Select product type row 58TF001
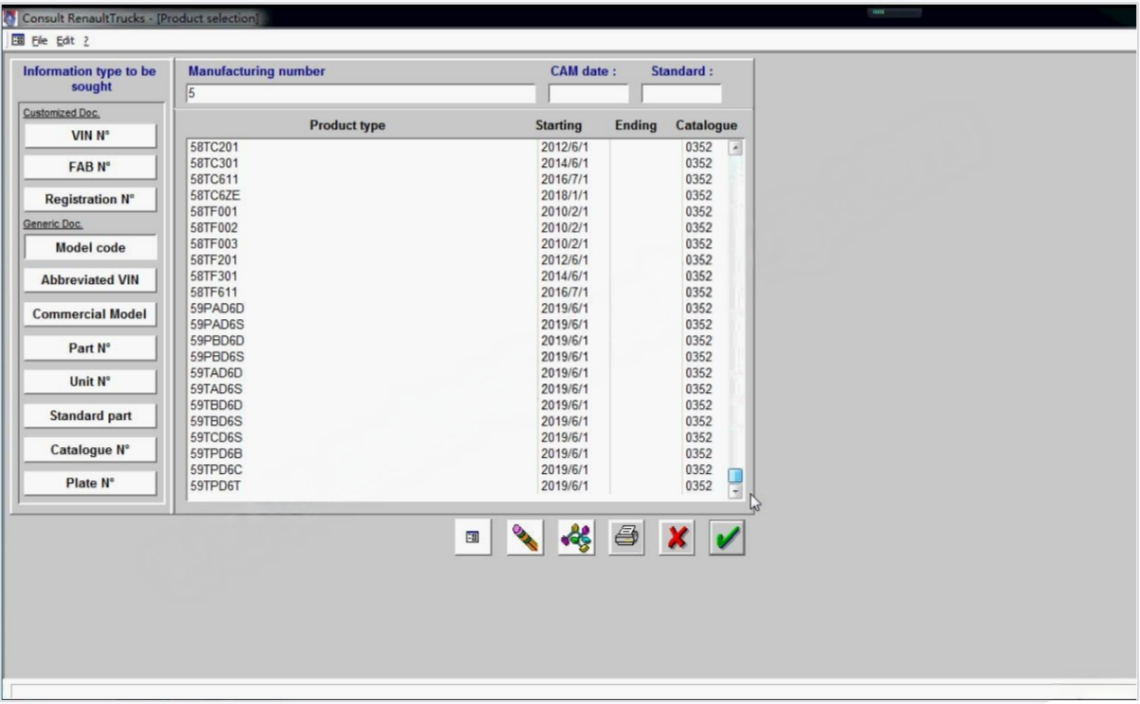1140x704 pixels. 458,212
